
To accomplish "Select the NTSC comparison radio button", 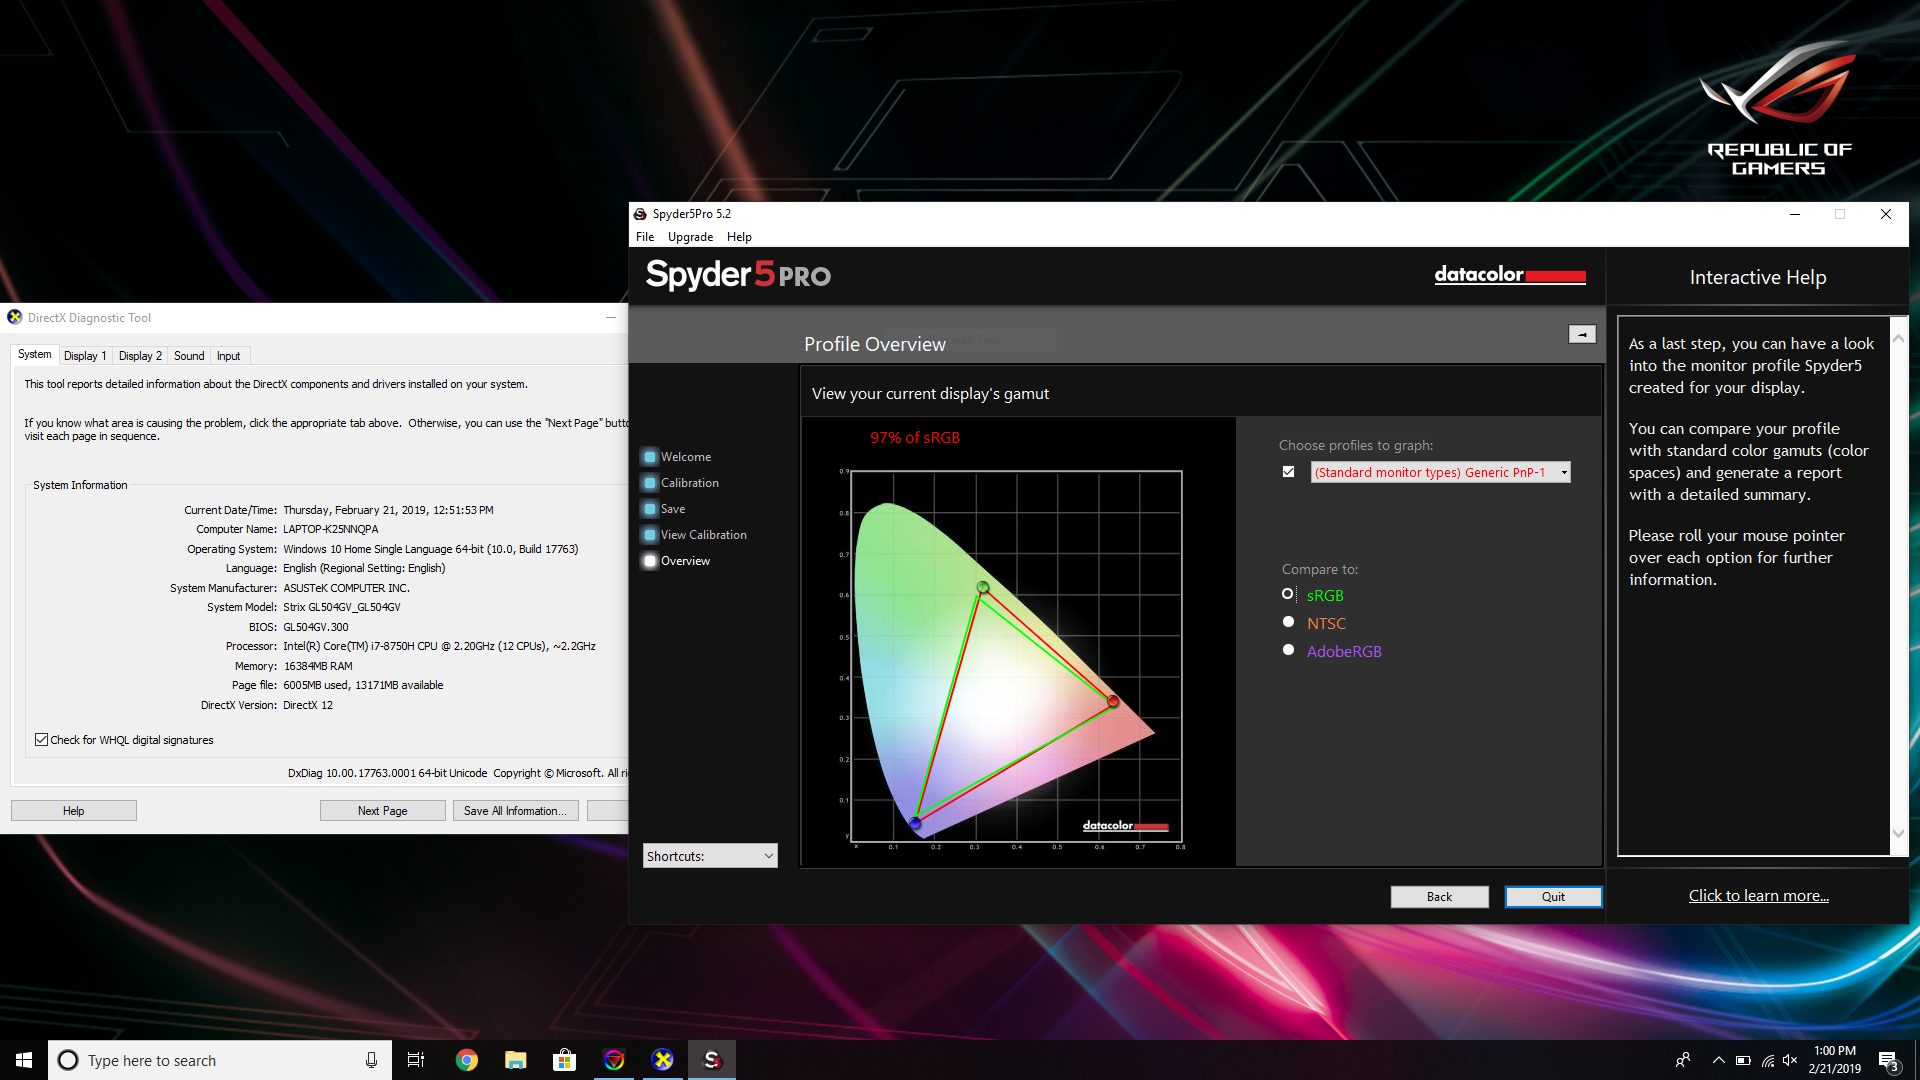I will click(1288, 622).
